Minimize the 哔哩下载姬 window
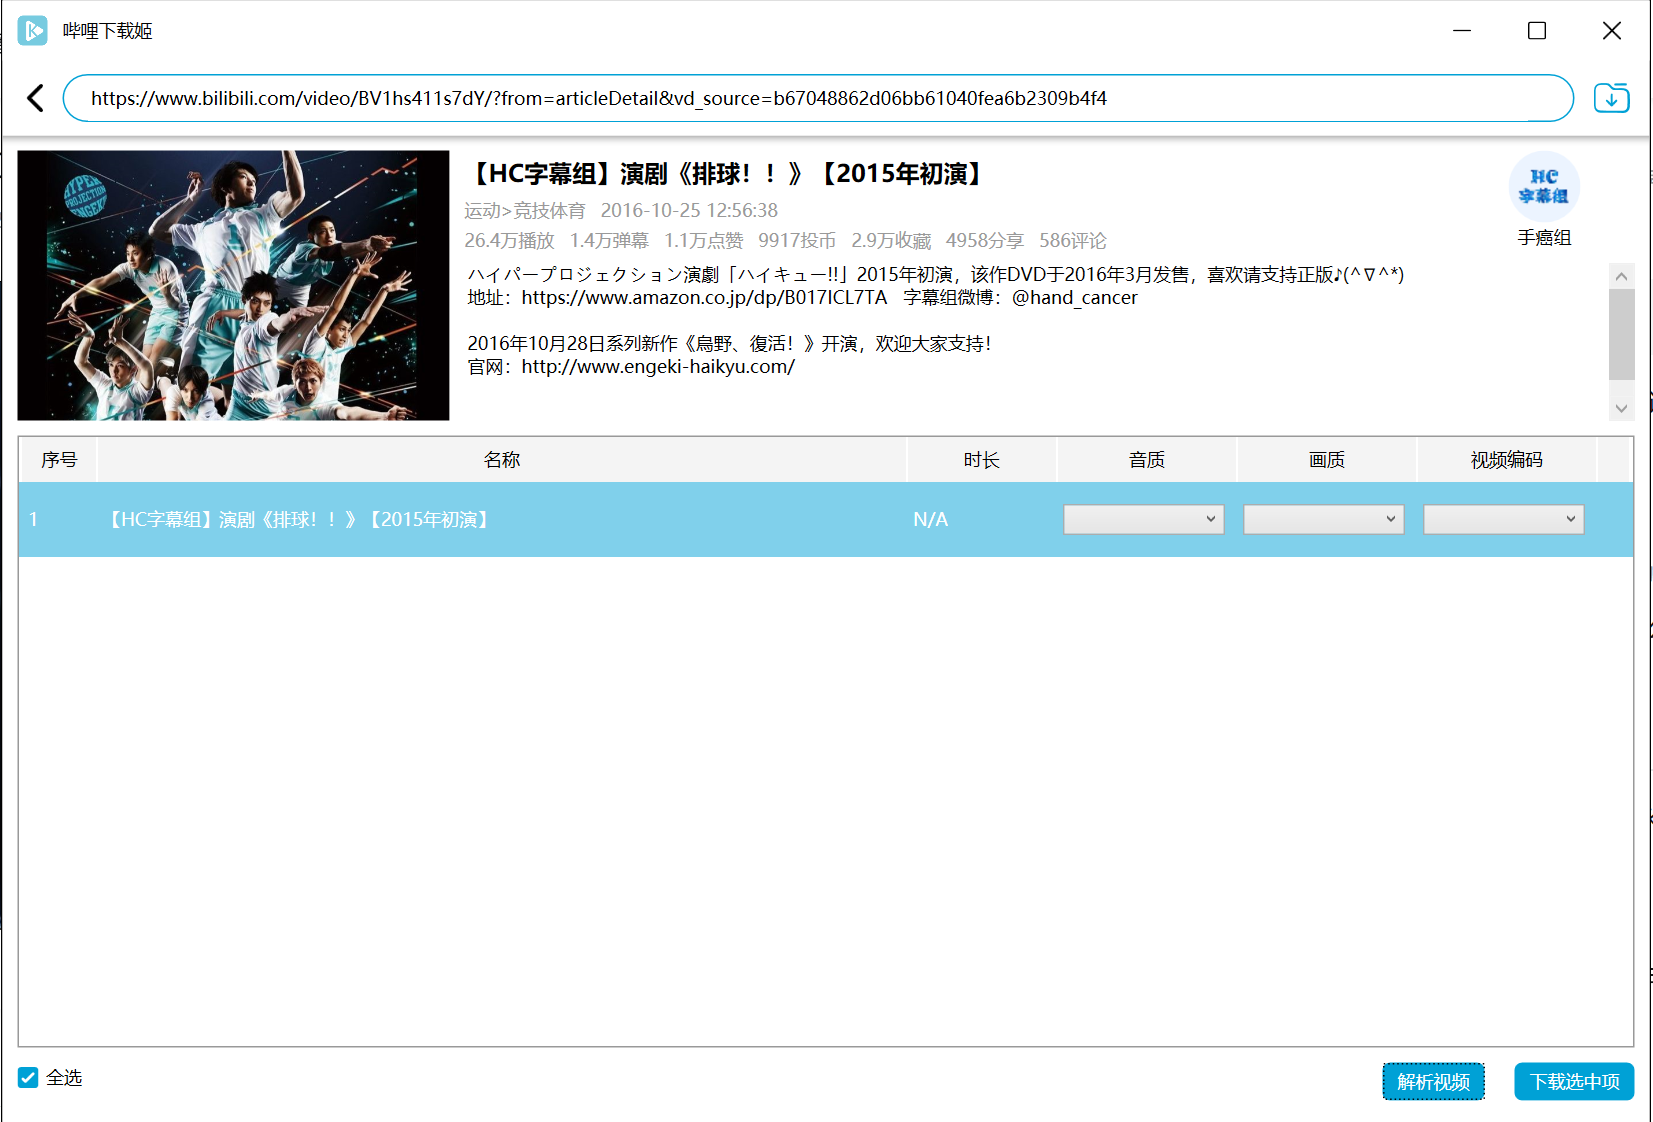The image size is (1653, 1122). [1462, 31]
